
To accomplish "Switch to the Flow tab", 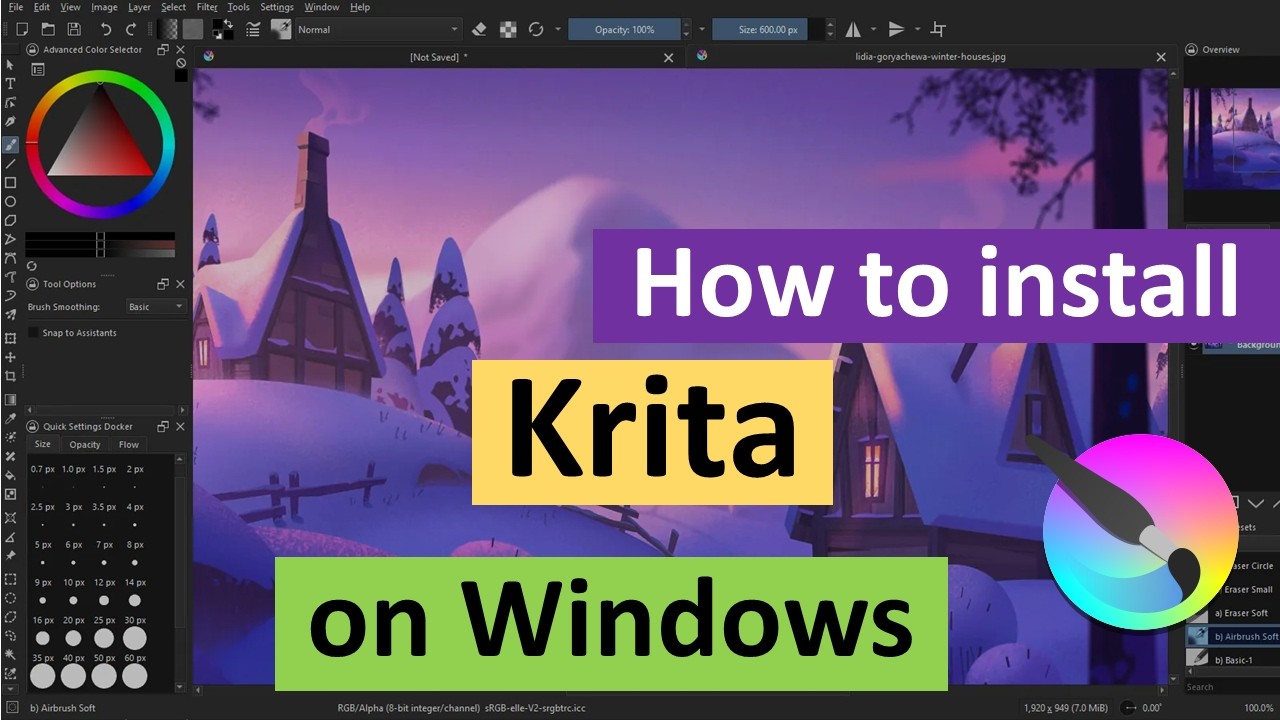I will pos(129,444).
